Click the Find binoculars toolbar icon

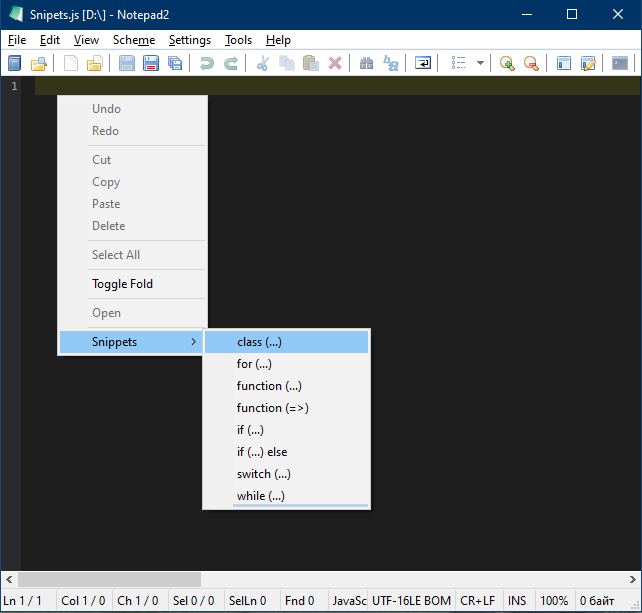point(366,63)
